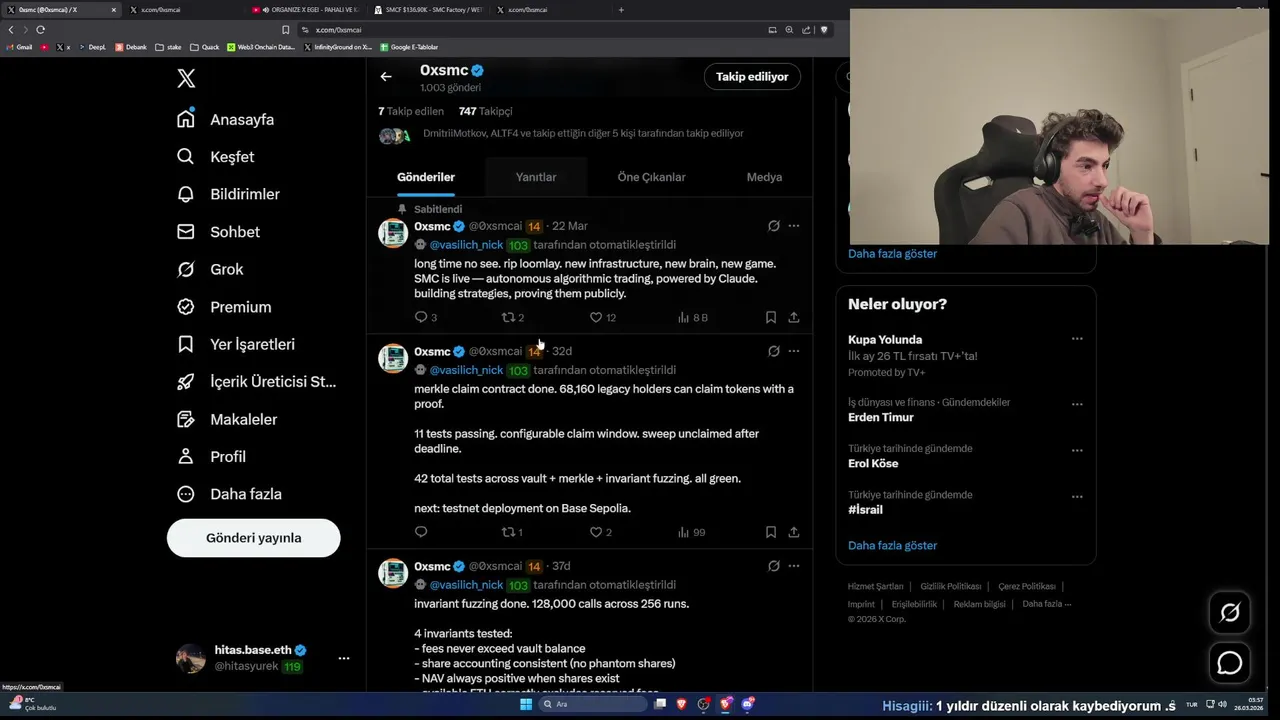Bookmark the merkle claim post
The width and height of the screenshot is (1280, 720).
(x=771, y=532)
